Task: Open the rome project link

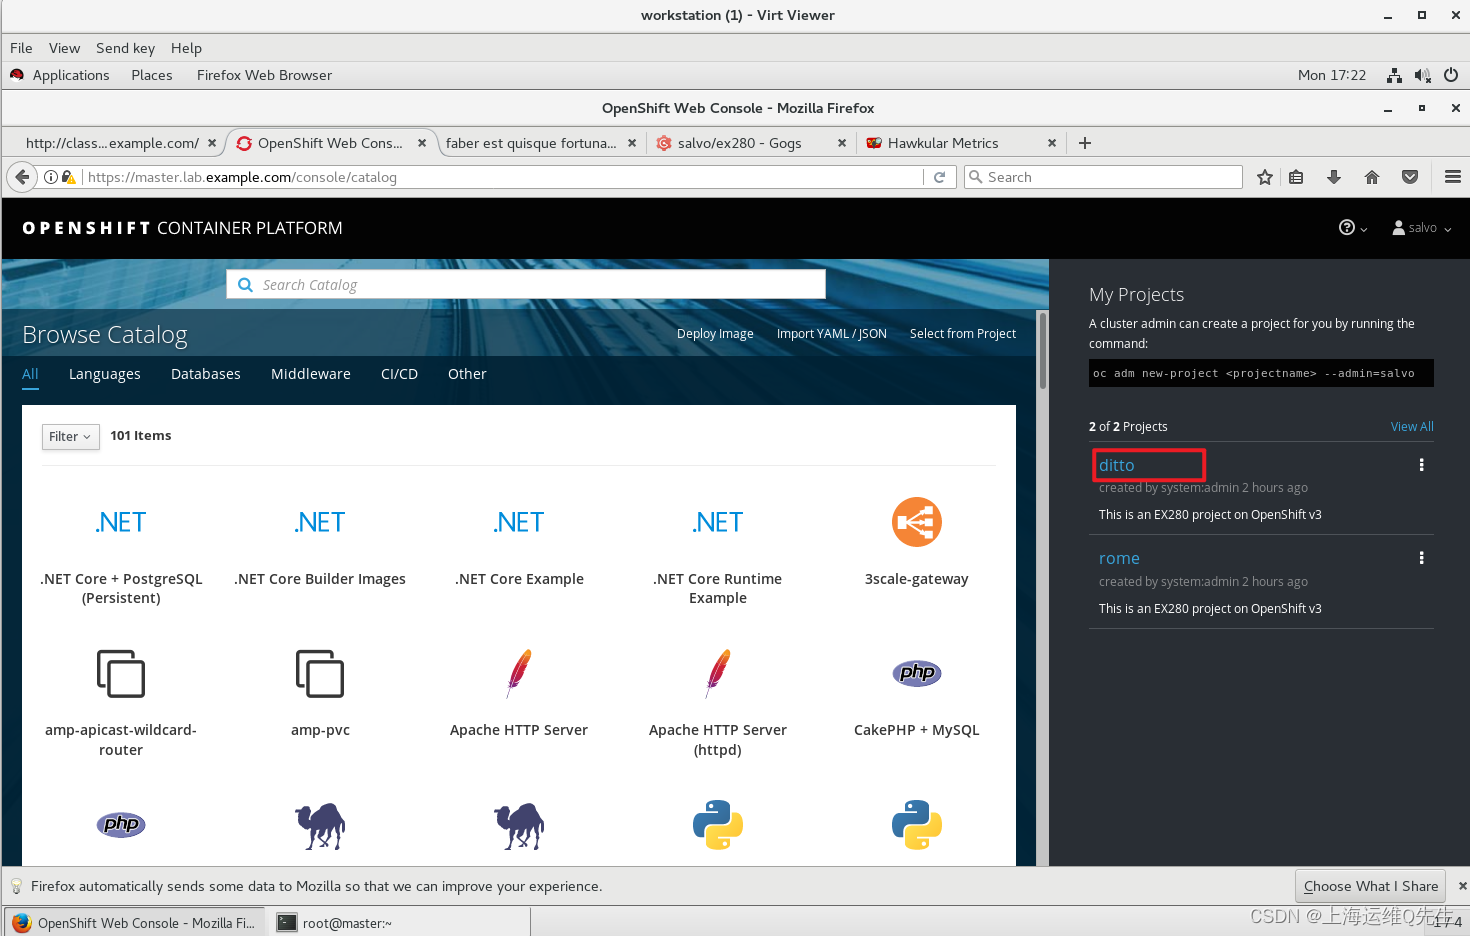Action: 1119,558
